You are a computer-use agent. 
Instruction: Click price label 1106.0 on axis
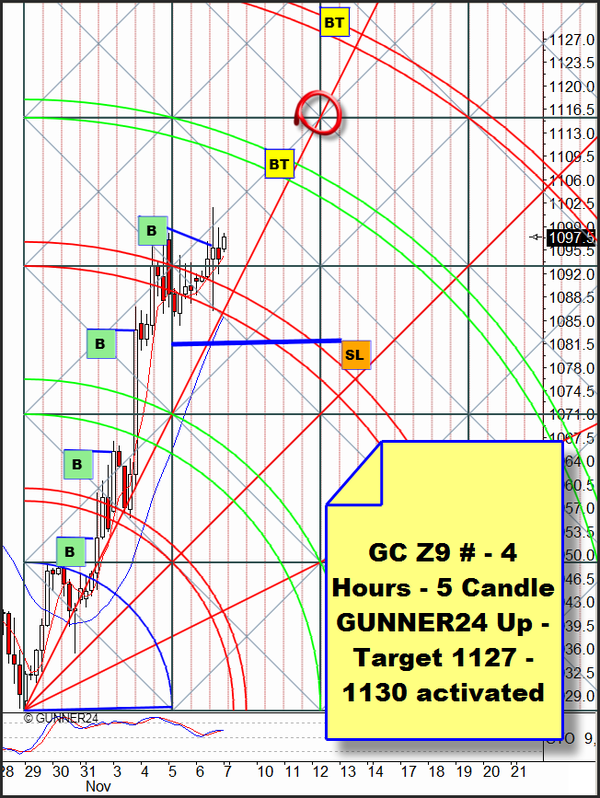tap(571, 181)
